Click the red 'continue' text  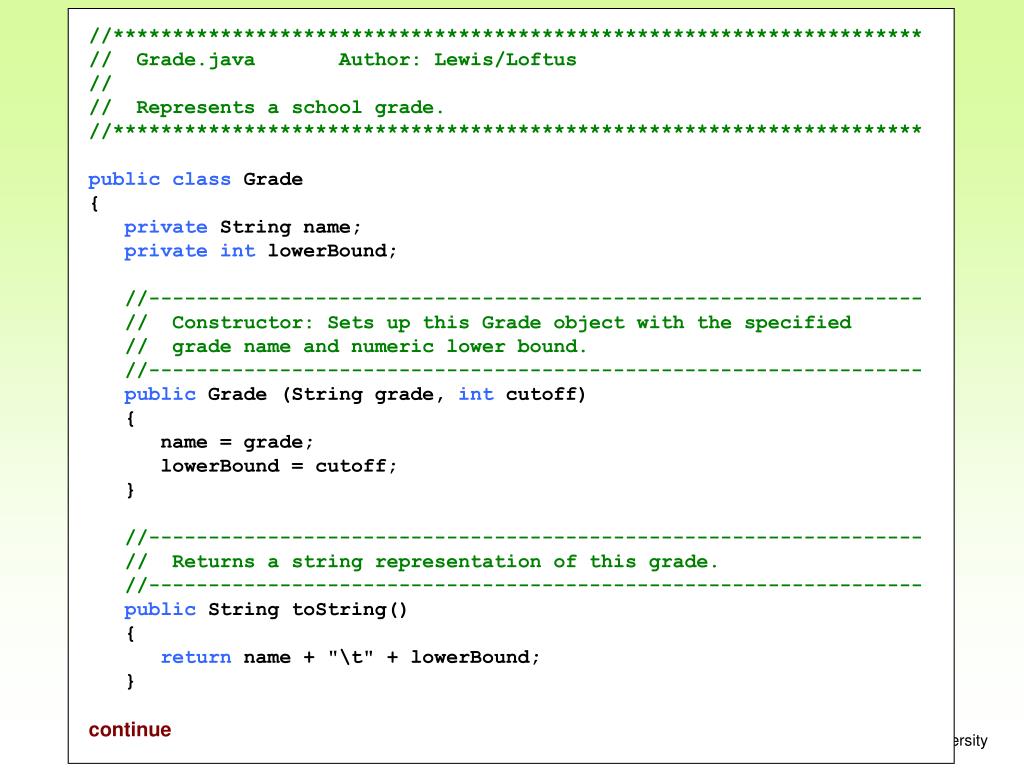(x=130, y=729)
